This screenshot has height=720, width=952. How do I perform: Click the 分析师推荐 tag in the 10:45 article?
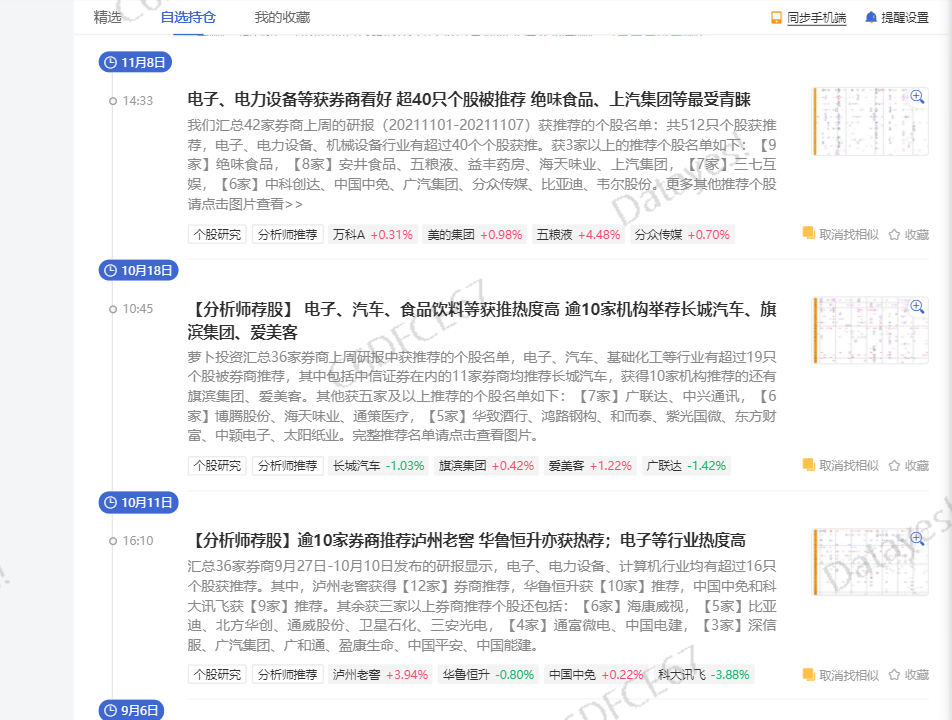(287, 466)
